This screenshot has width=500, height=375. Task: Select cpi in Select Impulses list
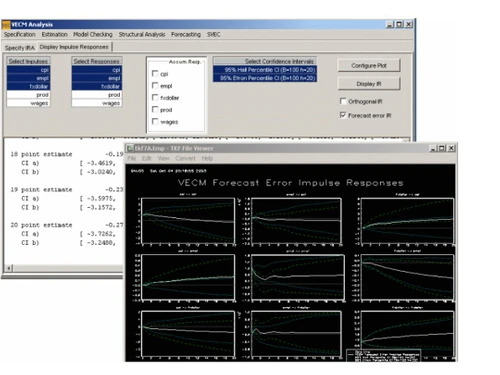click(x=29, y=70)
